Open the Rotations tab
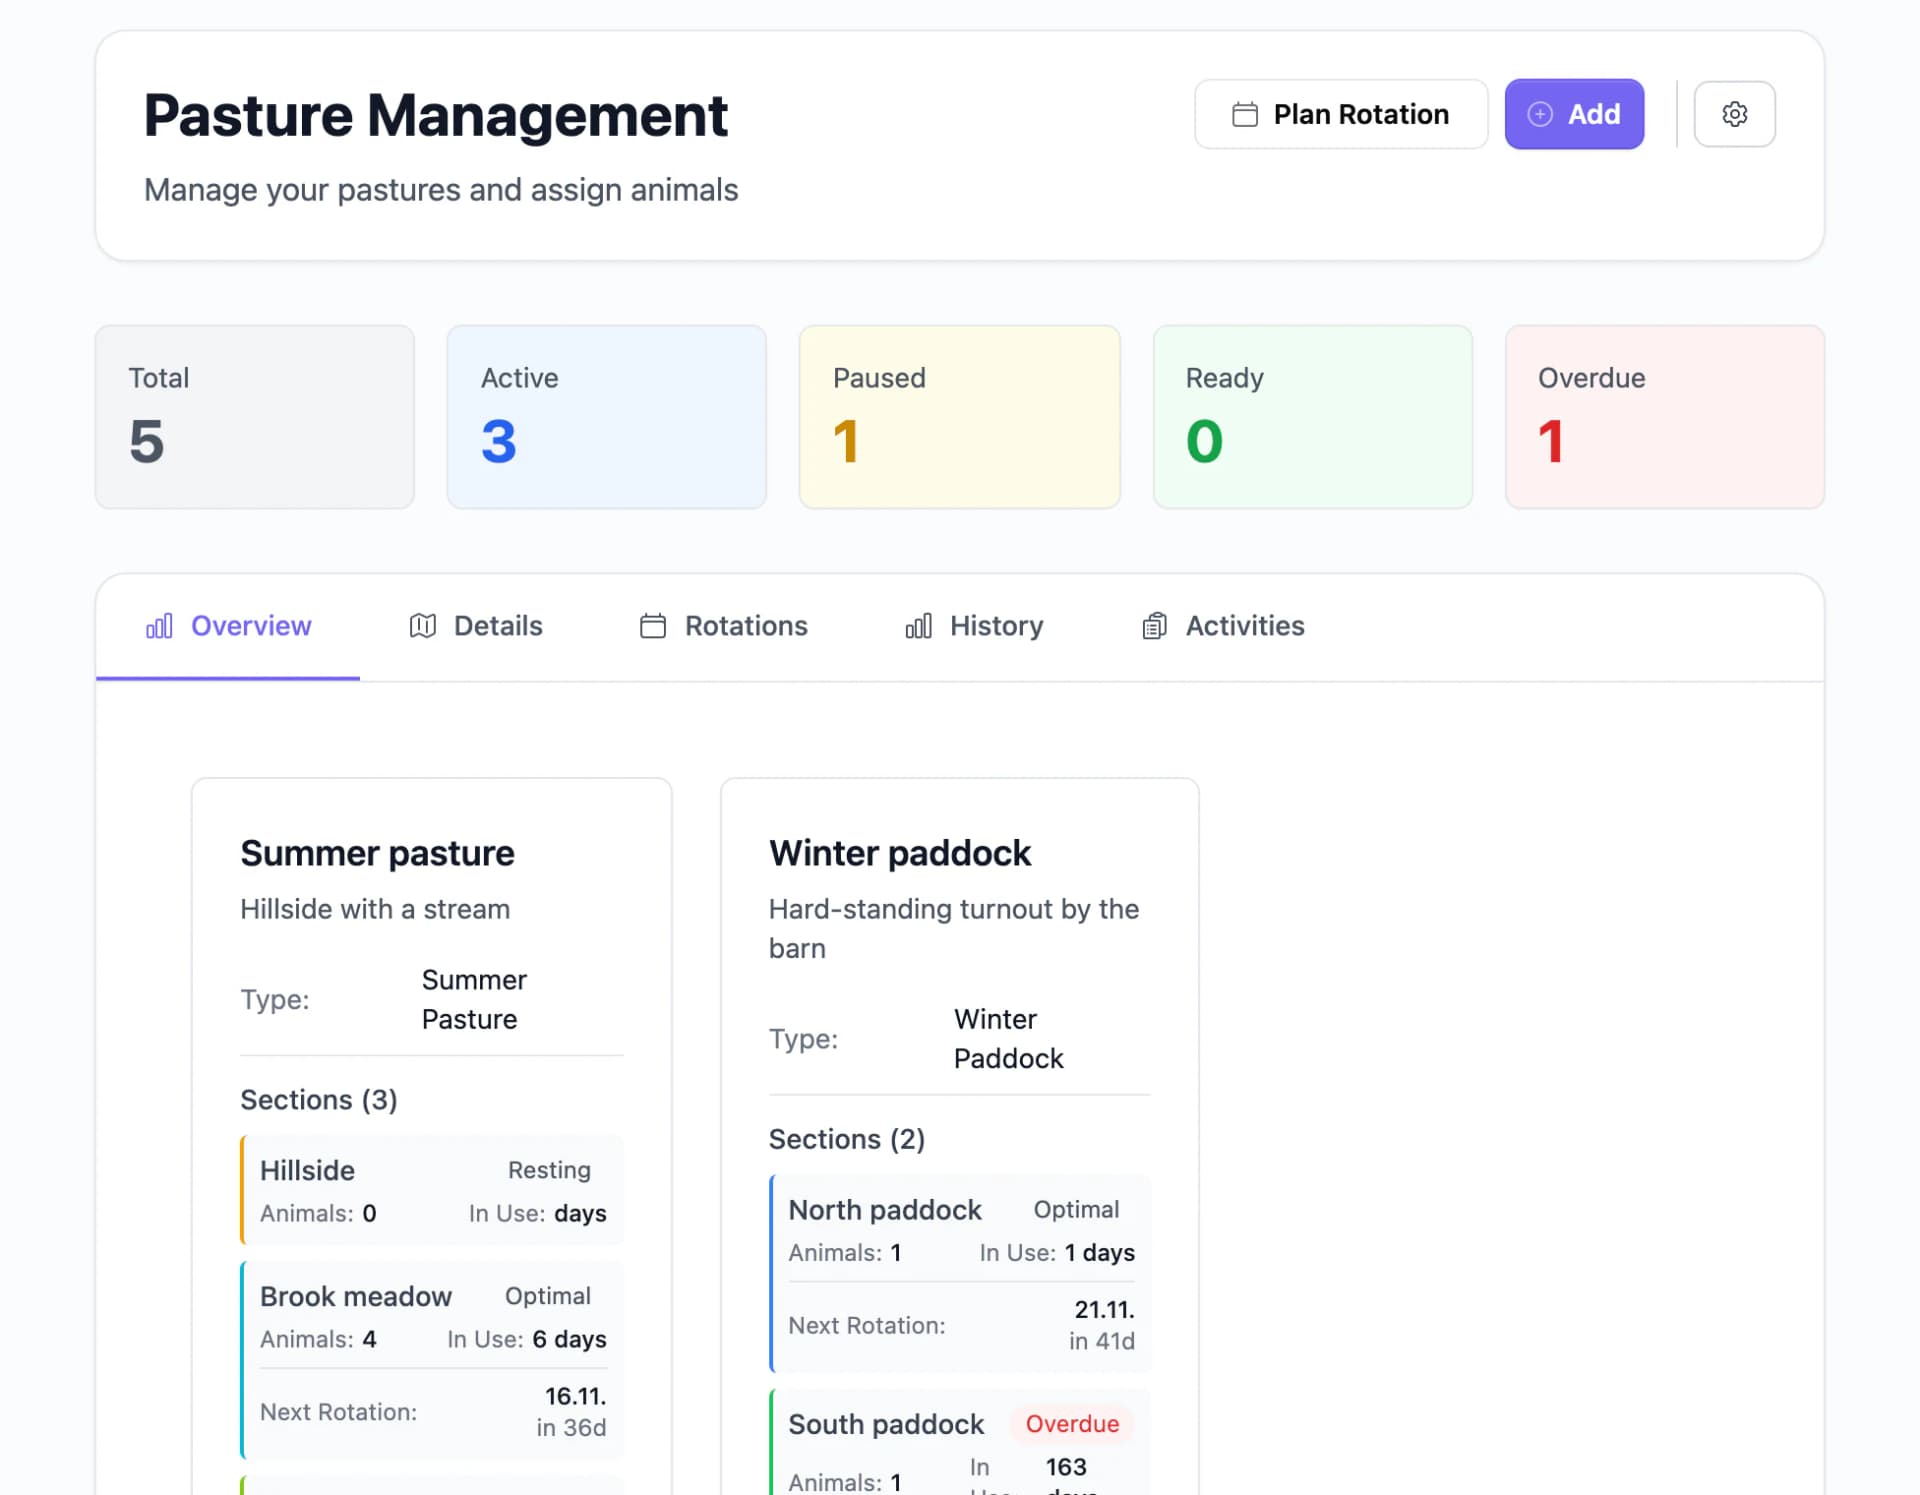The image size is (1920, 1495). tap(723, 626)
